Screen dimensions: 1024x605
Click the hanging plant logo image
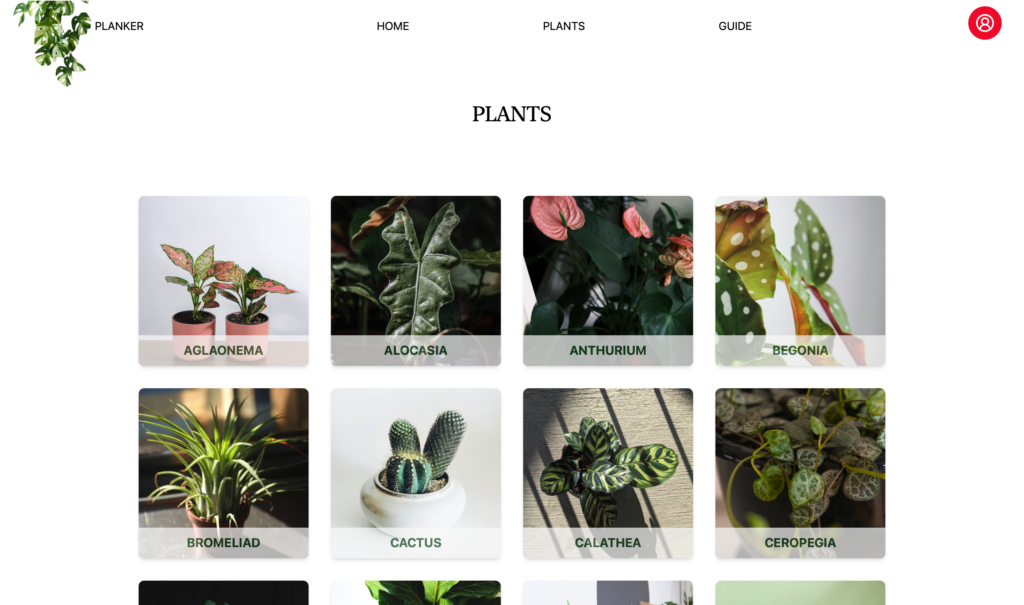[52, 42]
